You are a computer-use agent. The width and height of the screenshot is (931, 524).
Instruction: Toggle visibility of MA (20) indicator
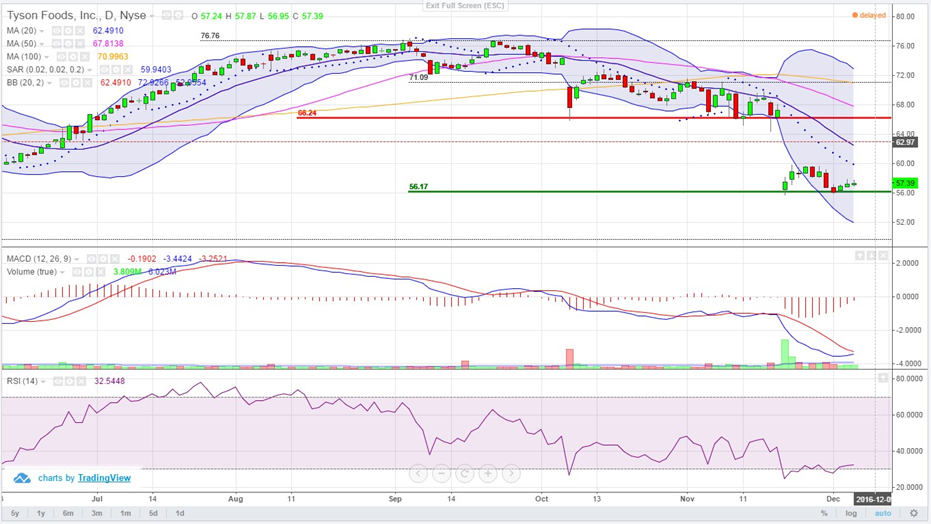coord(56,31)
